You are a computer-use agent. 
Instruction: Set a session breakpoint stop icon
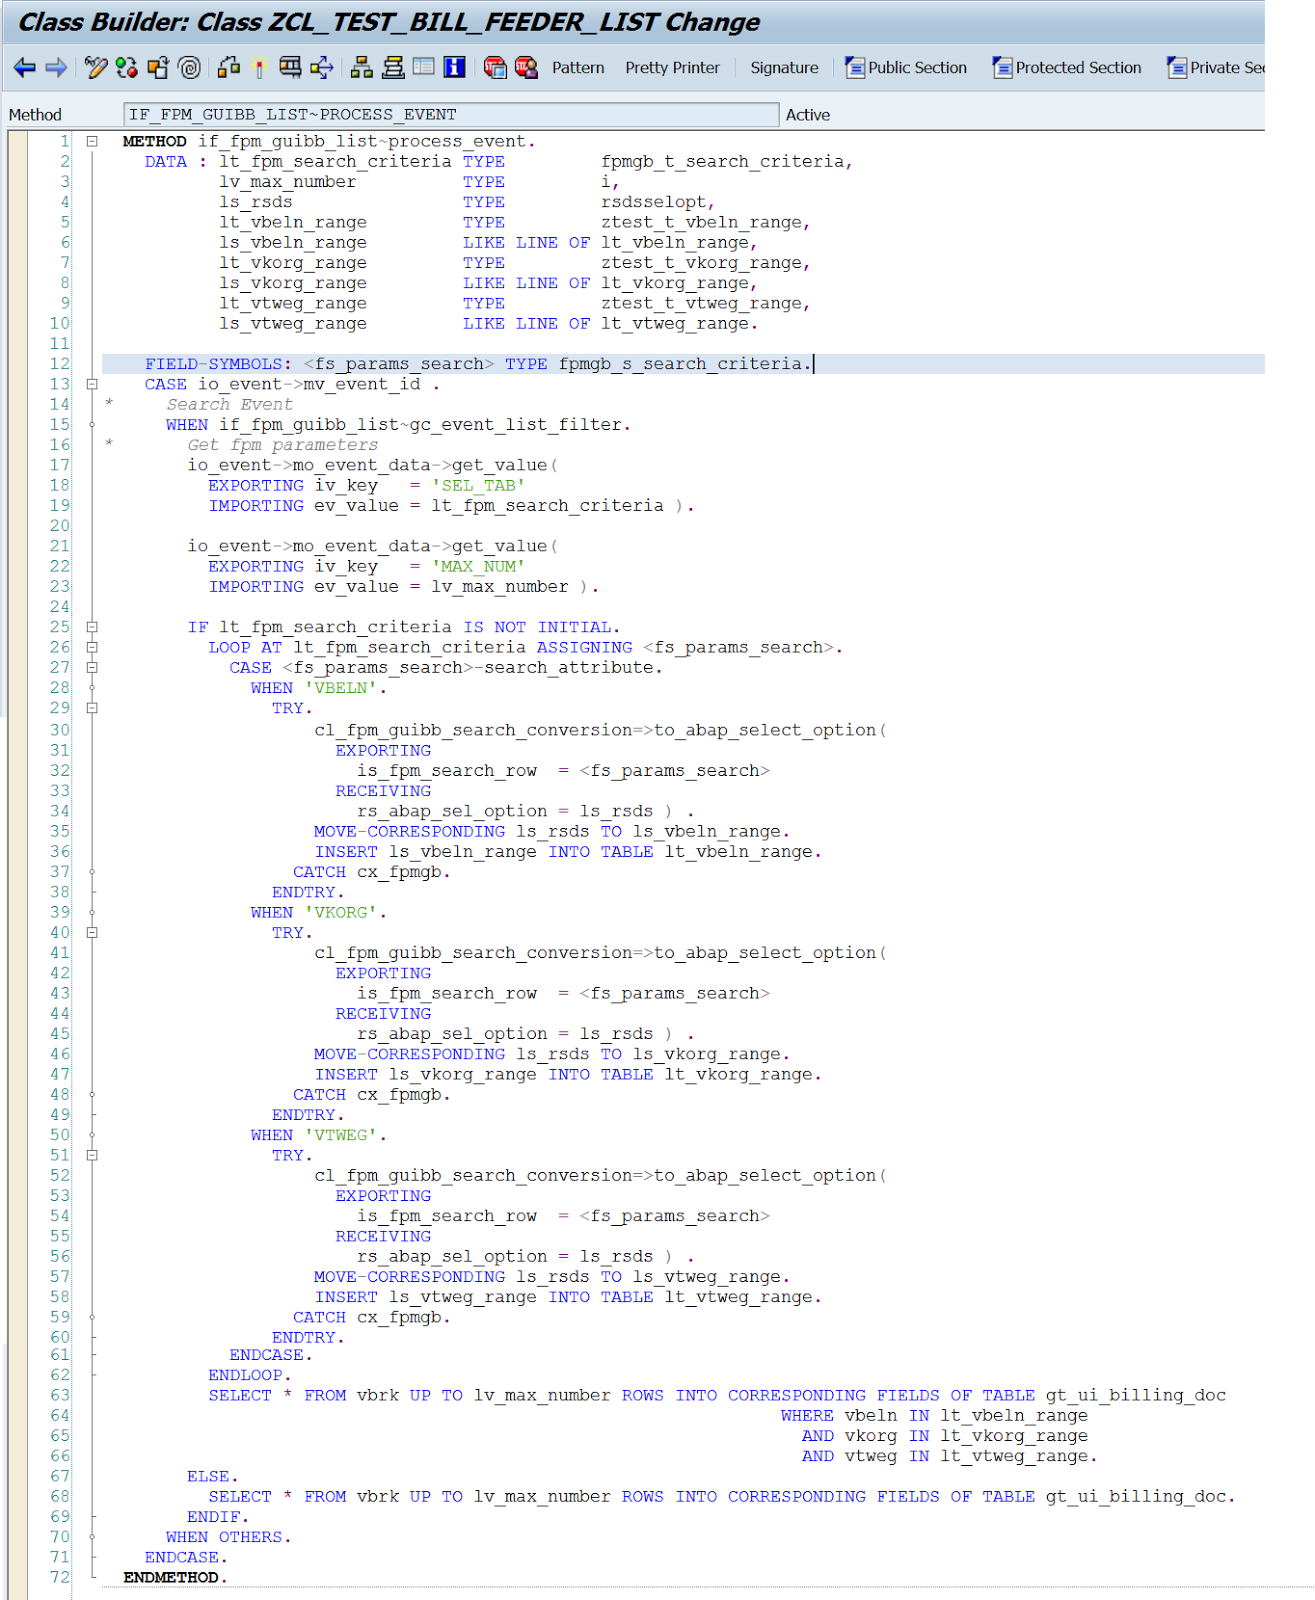[x=495, y=67]
